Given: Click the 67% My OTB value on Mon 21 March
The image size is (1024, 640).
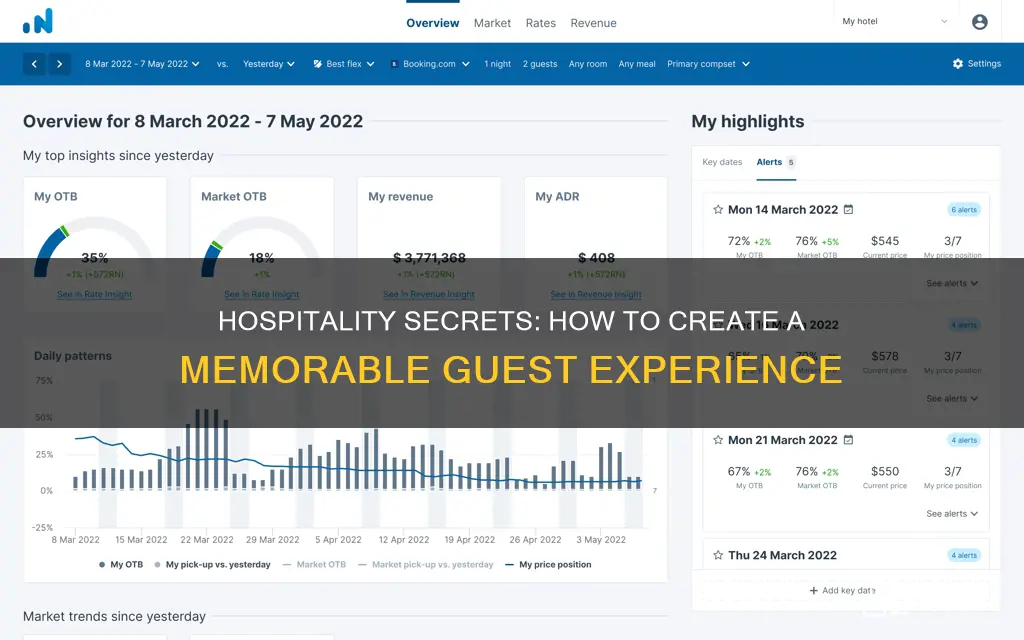Looking at the screenshot, I should [x=739, y=472].
